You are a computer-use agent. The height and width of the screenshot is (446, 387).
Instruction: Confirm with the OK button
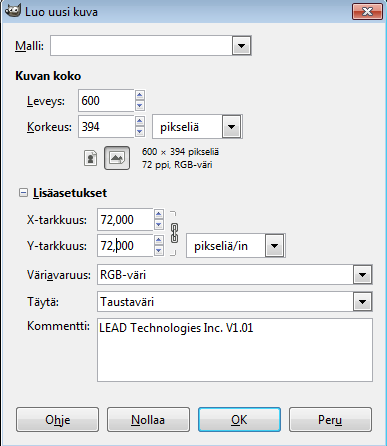click(239, 420)
